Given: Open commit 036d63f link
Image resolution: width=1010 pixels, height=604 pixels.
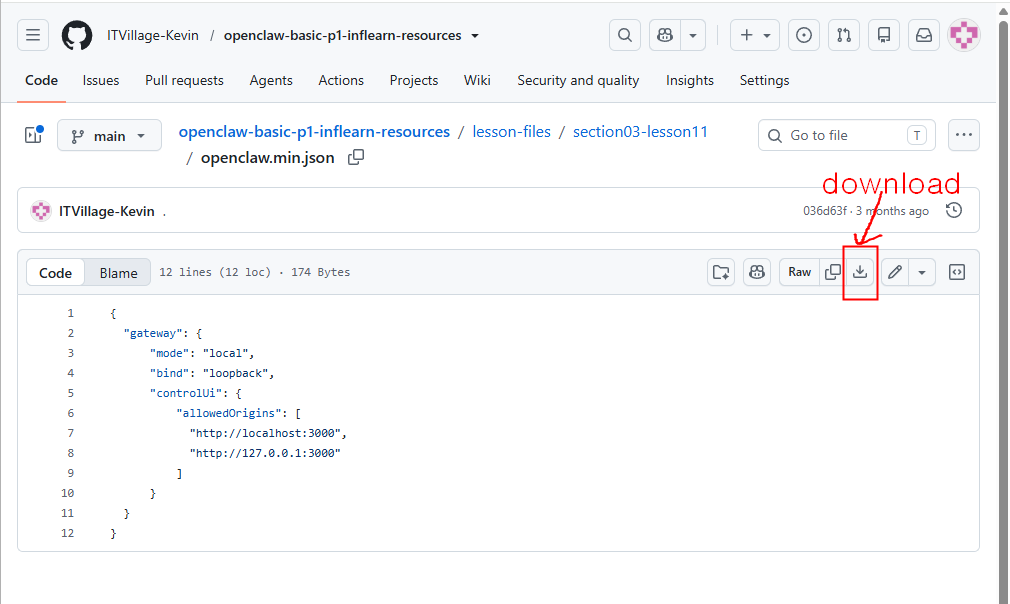Looking at the screenshot, I should click(824, 211).
